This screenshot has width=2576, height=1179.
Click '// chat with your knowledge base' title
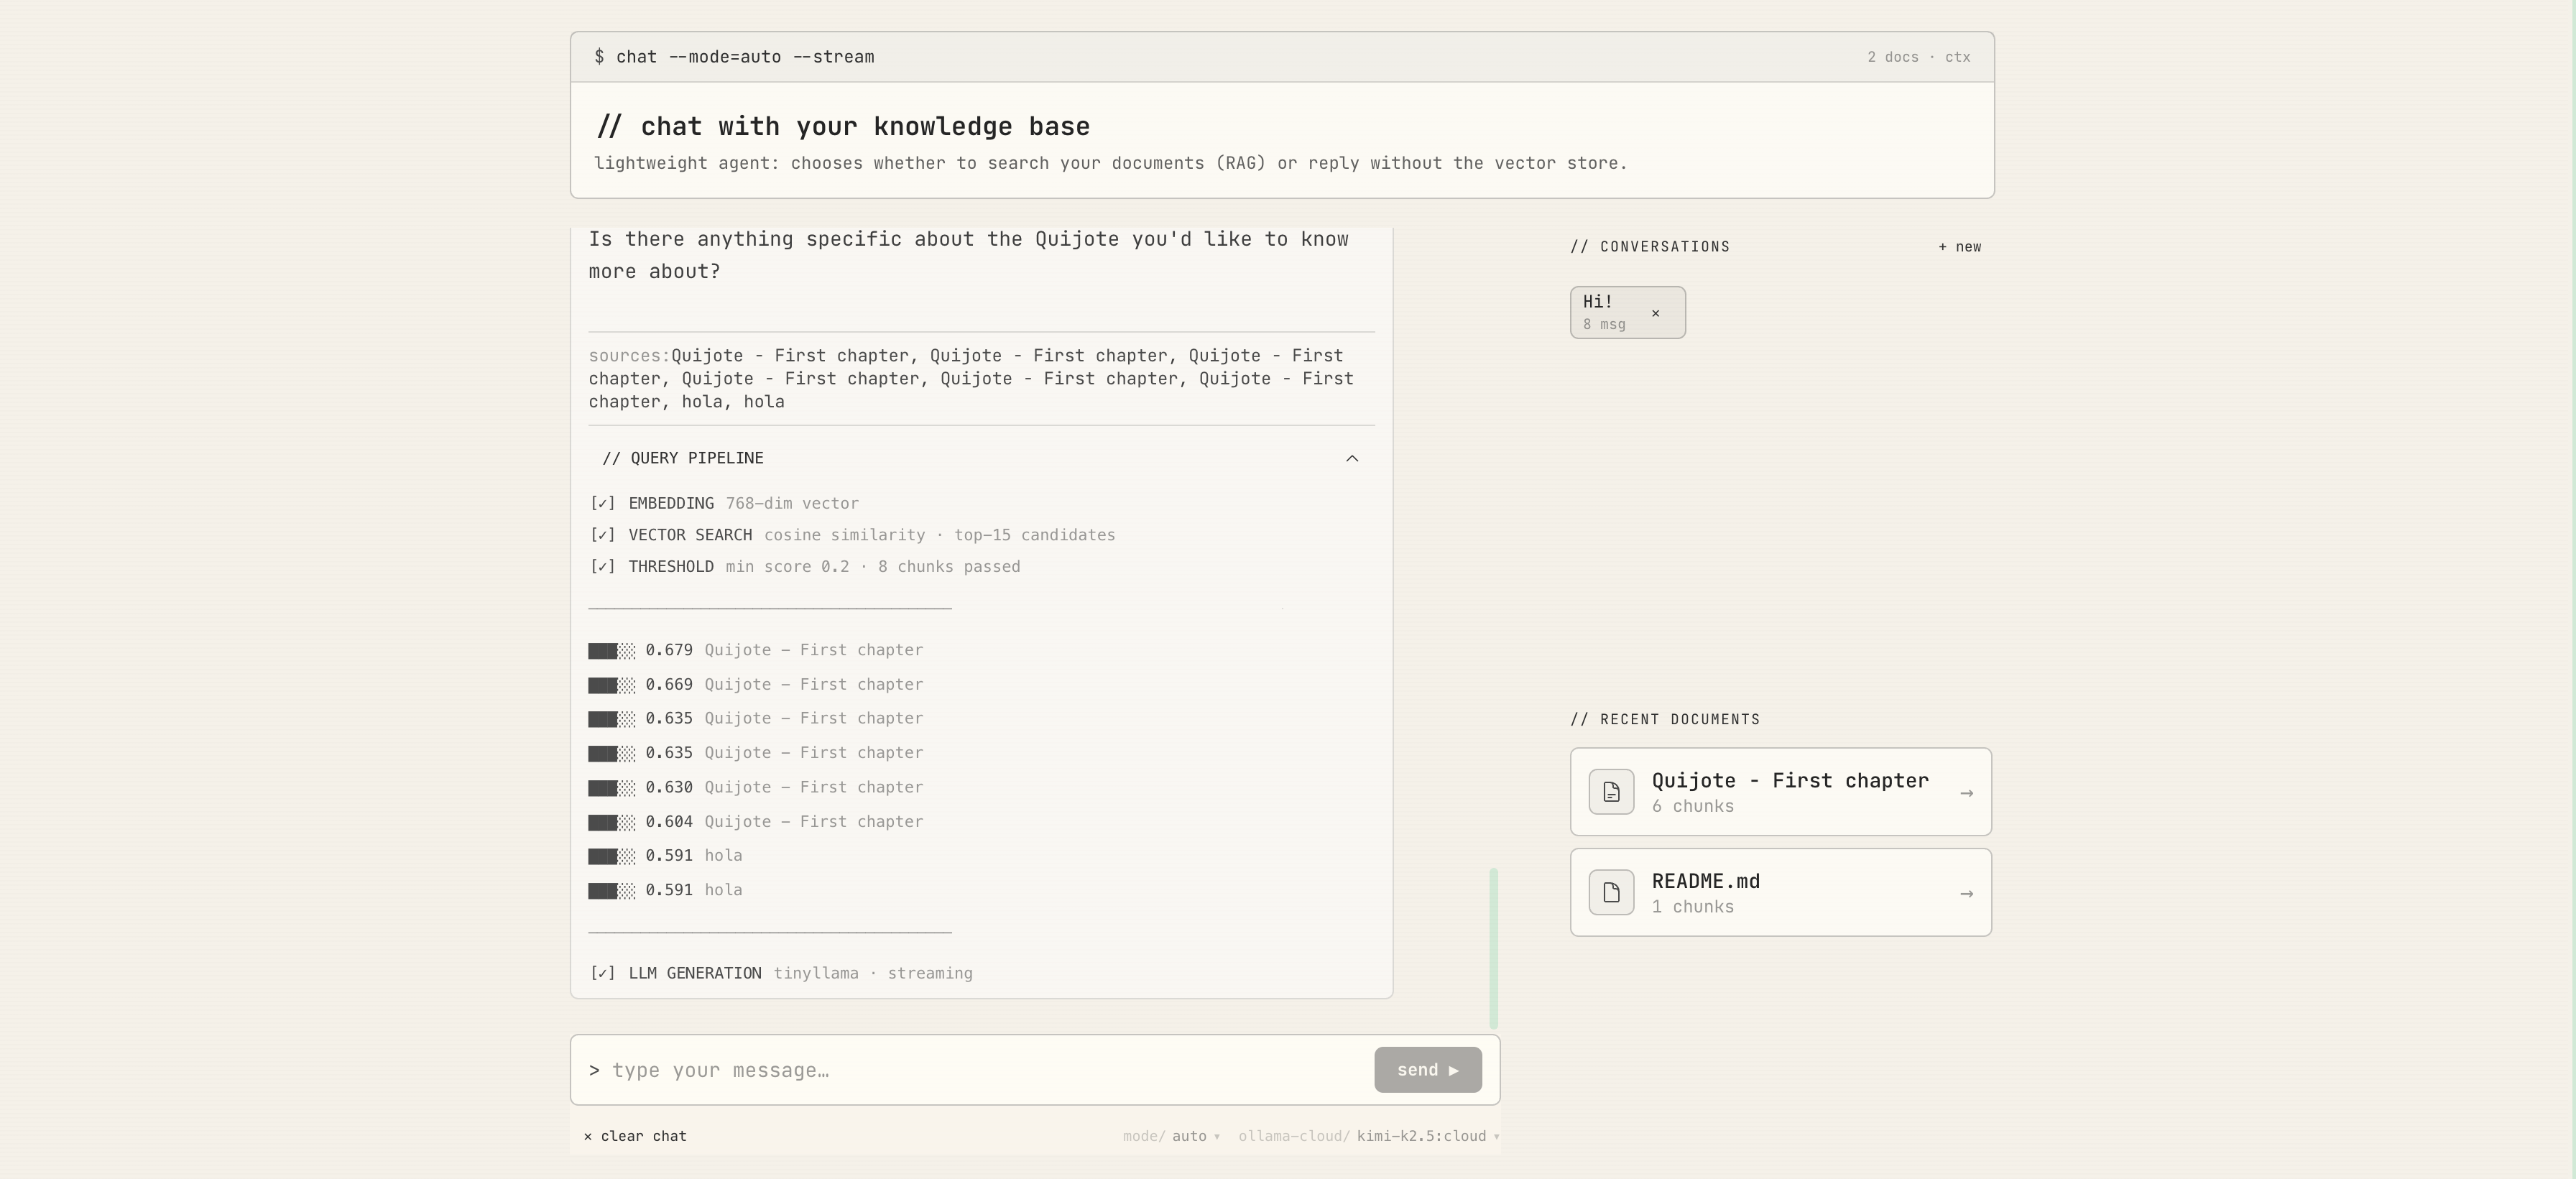coord(843,127)
